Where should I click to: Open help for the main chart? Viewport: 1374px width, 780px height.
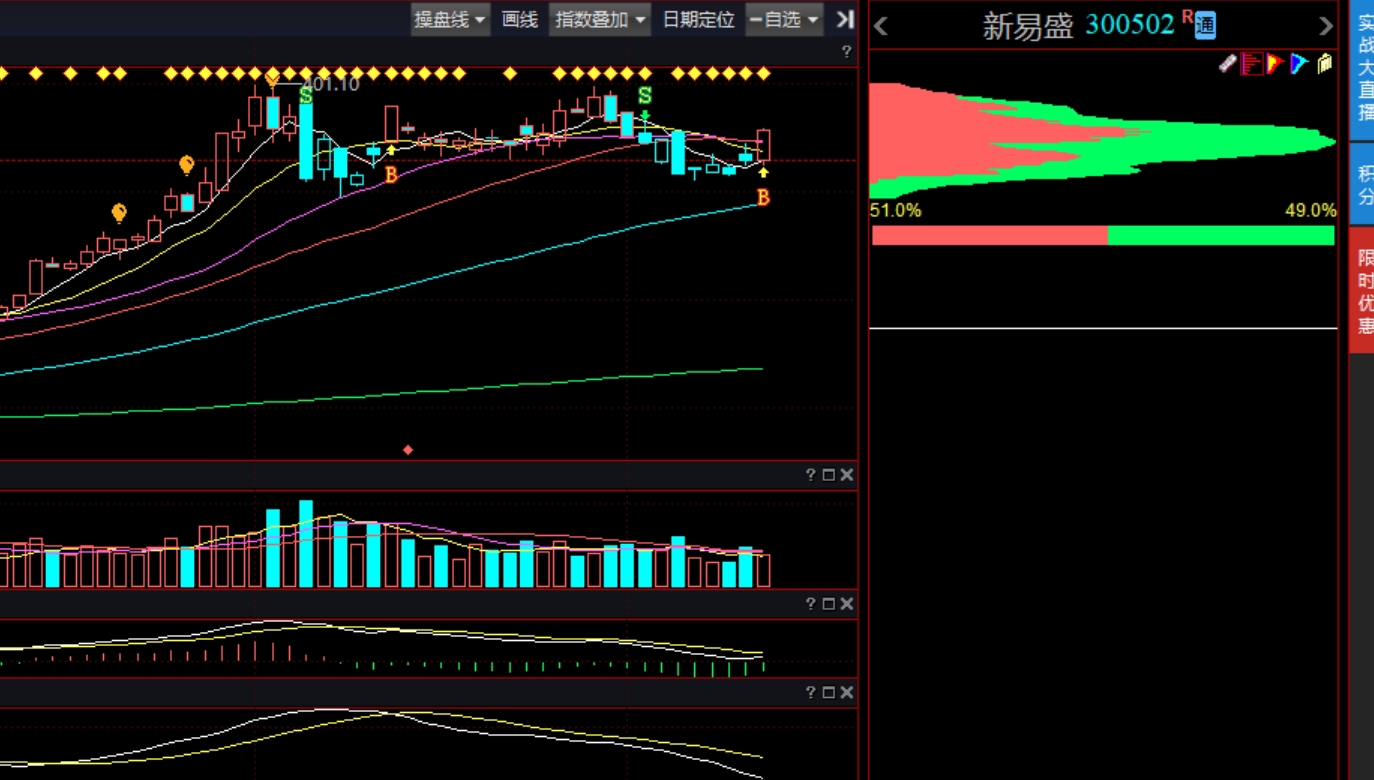[x=846, y=52]
